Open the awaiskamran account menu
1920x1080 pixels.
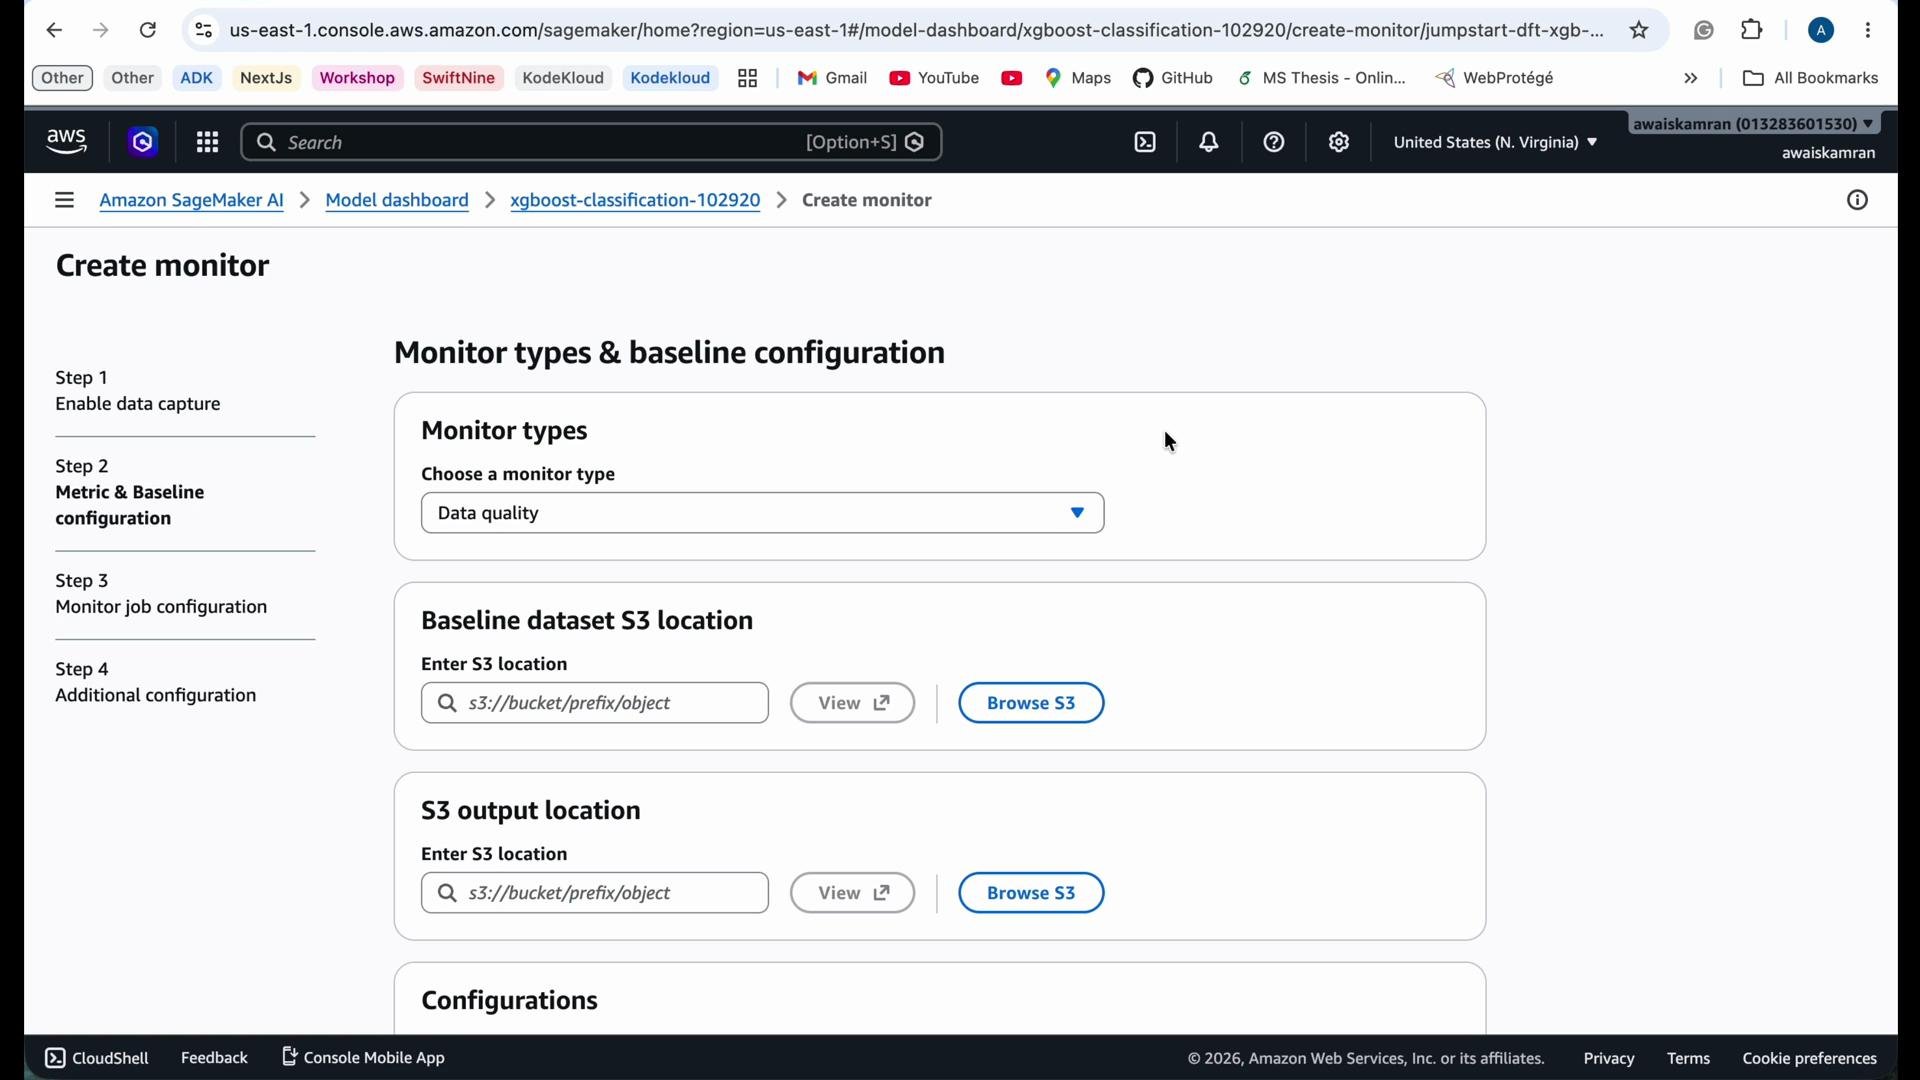click(x=1755, y=124)
